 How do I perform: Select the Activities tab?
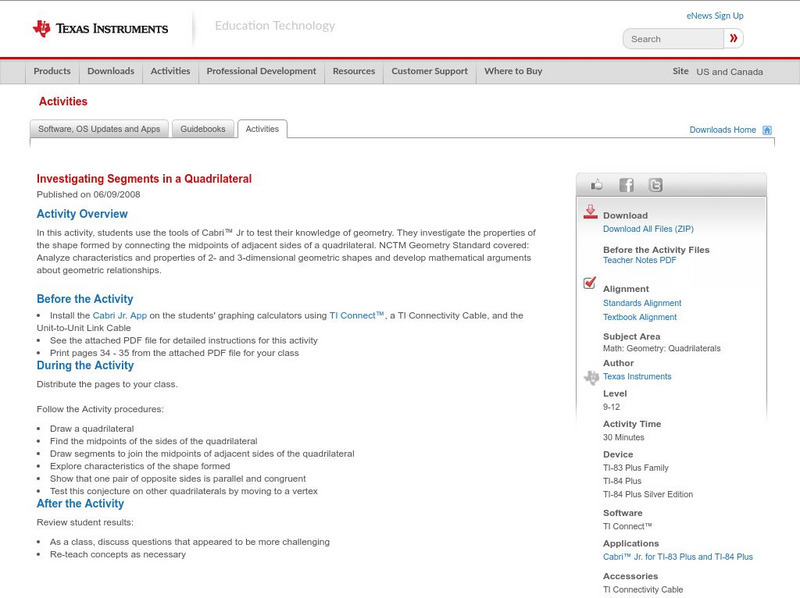click(262, 129)
